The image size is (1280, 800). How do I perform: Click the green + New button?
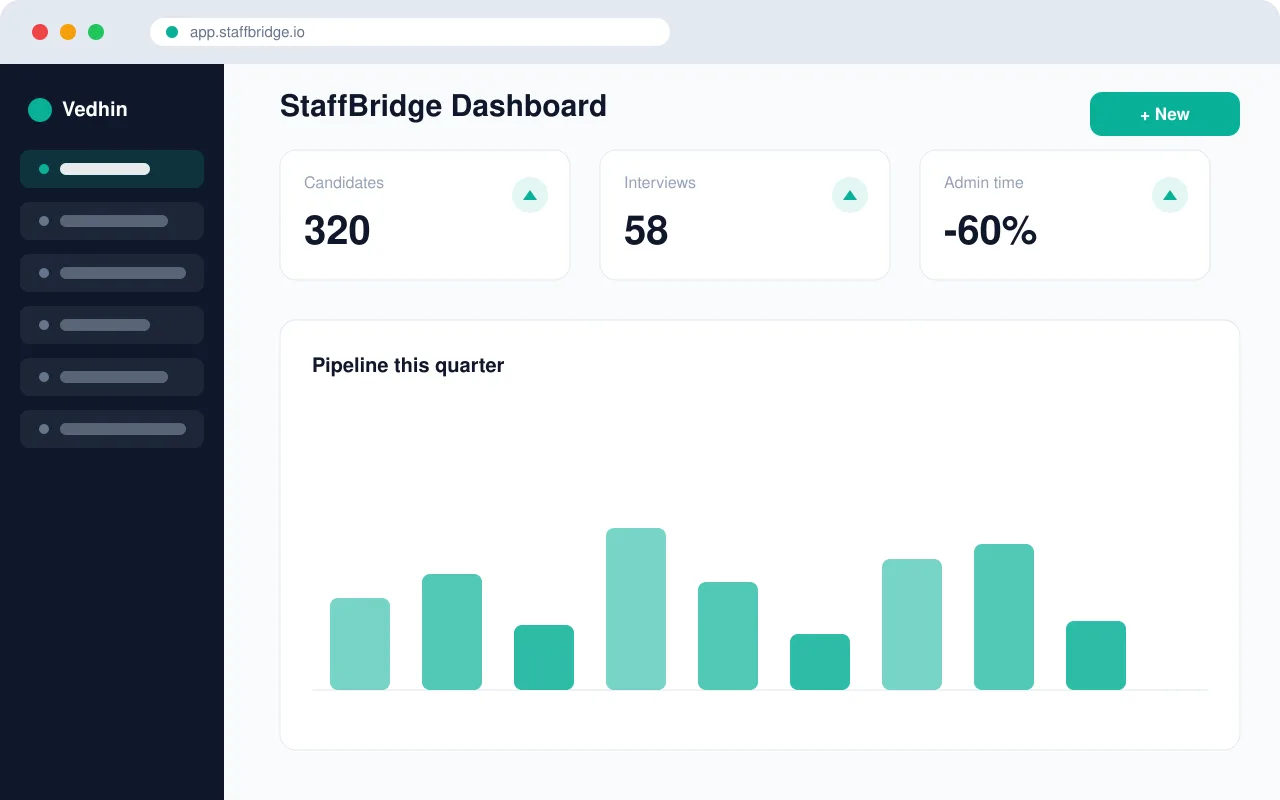[x=1165, y=114]
